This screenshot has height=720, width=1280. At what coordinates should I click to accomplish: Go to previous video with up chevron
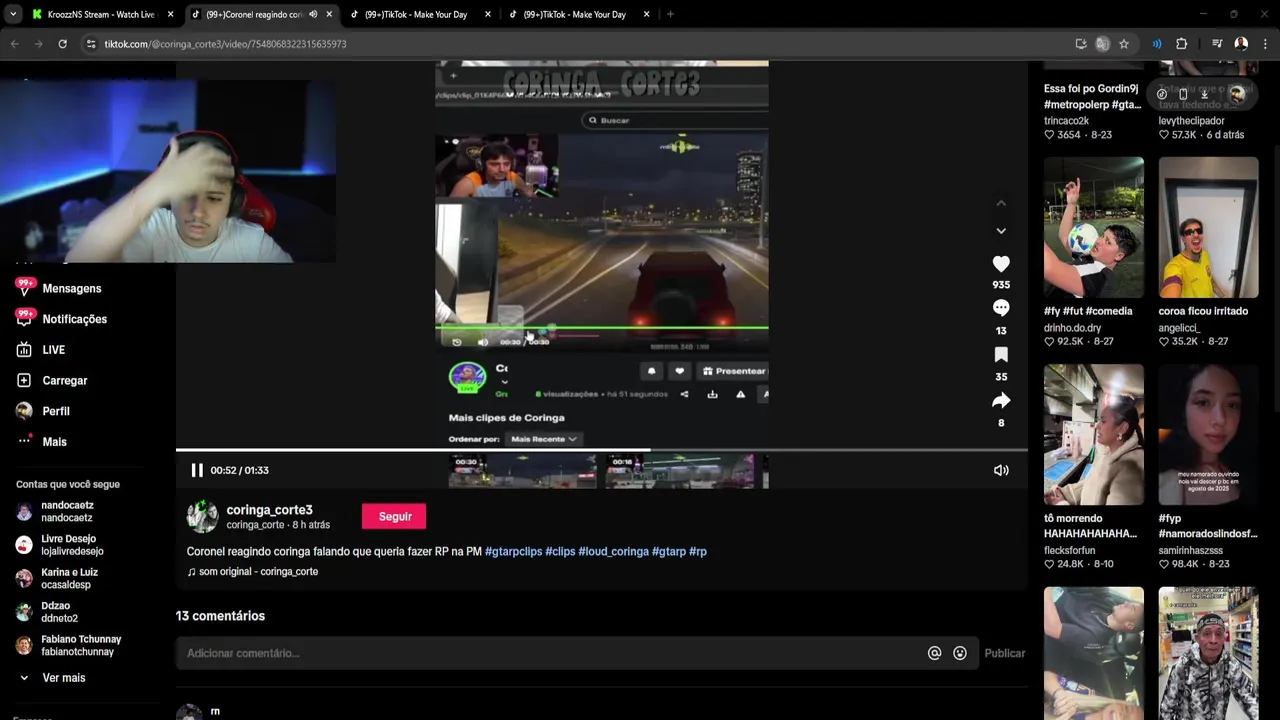(x=1001, y=203)
